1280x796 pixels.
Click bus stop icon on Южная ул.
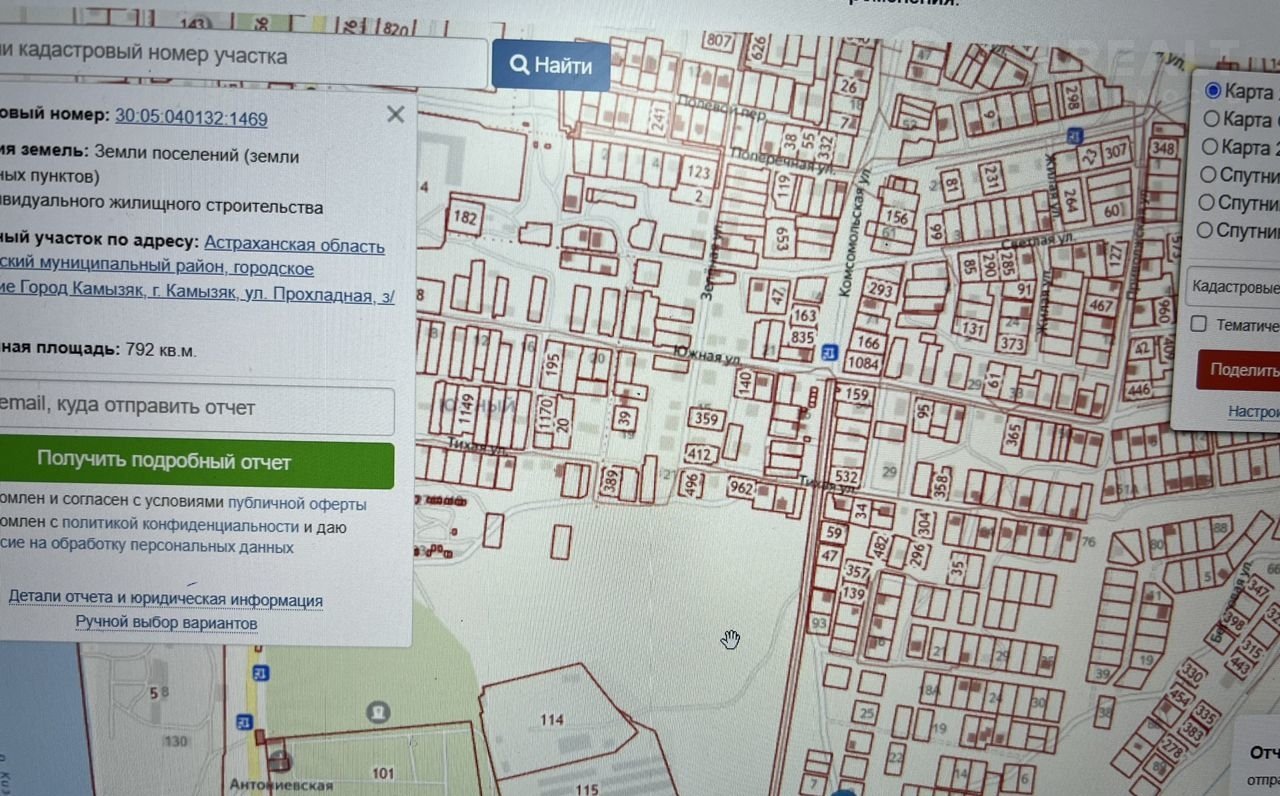pyautogui.click(x=829, y=352)
